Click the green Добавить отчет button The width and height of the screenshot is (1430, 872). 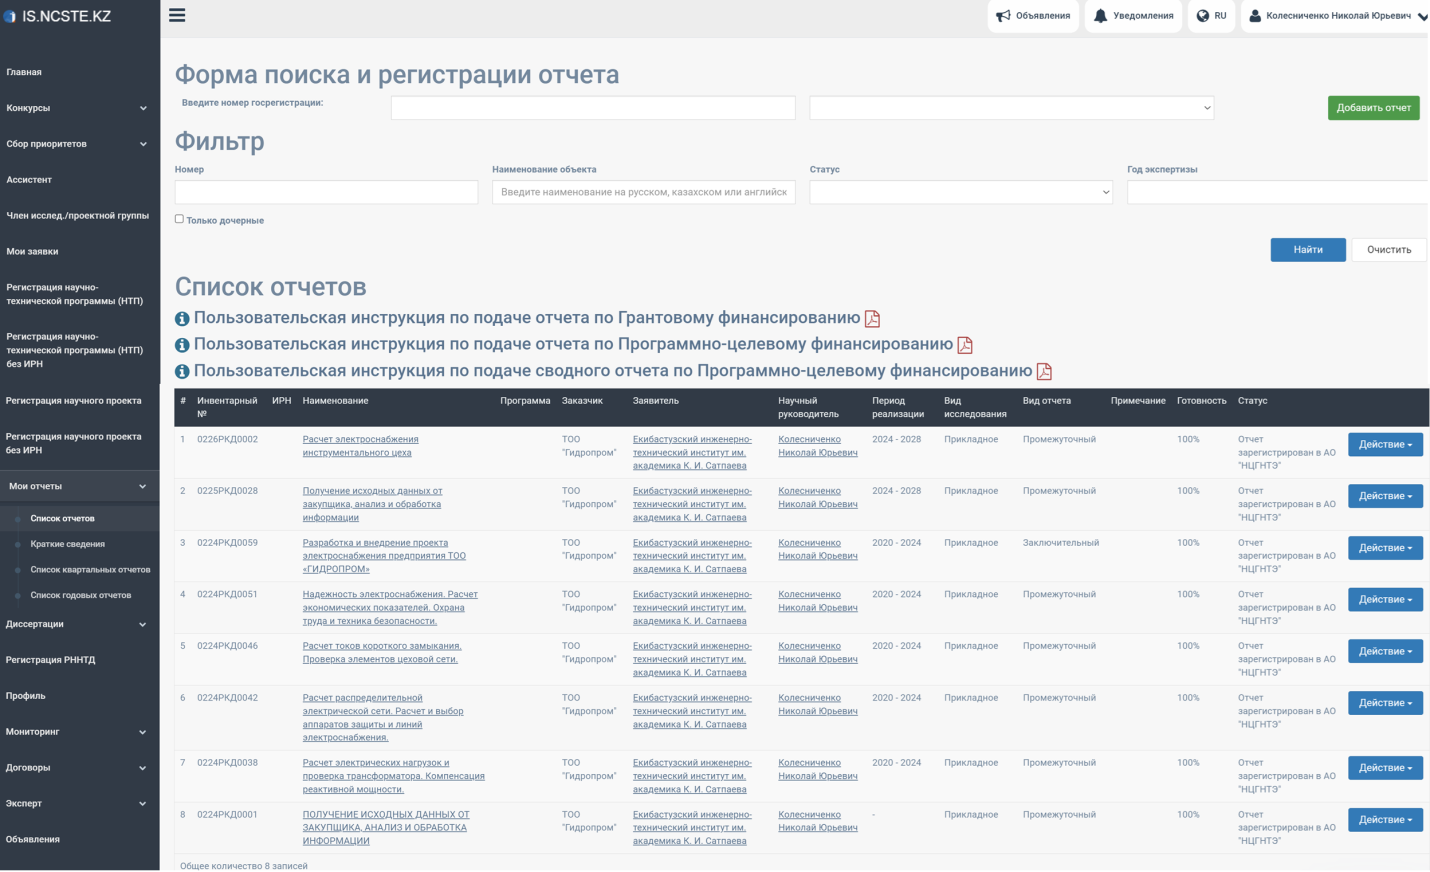1373,108
